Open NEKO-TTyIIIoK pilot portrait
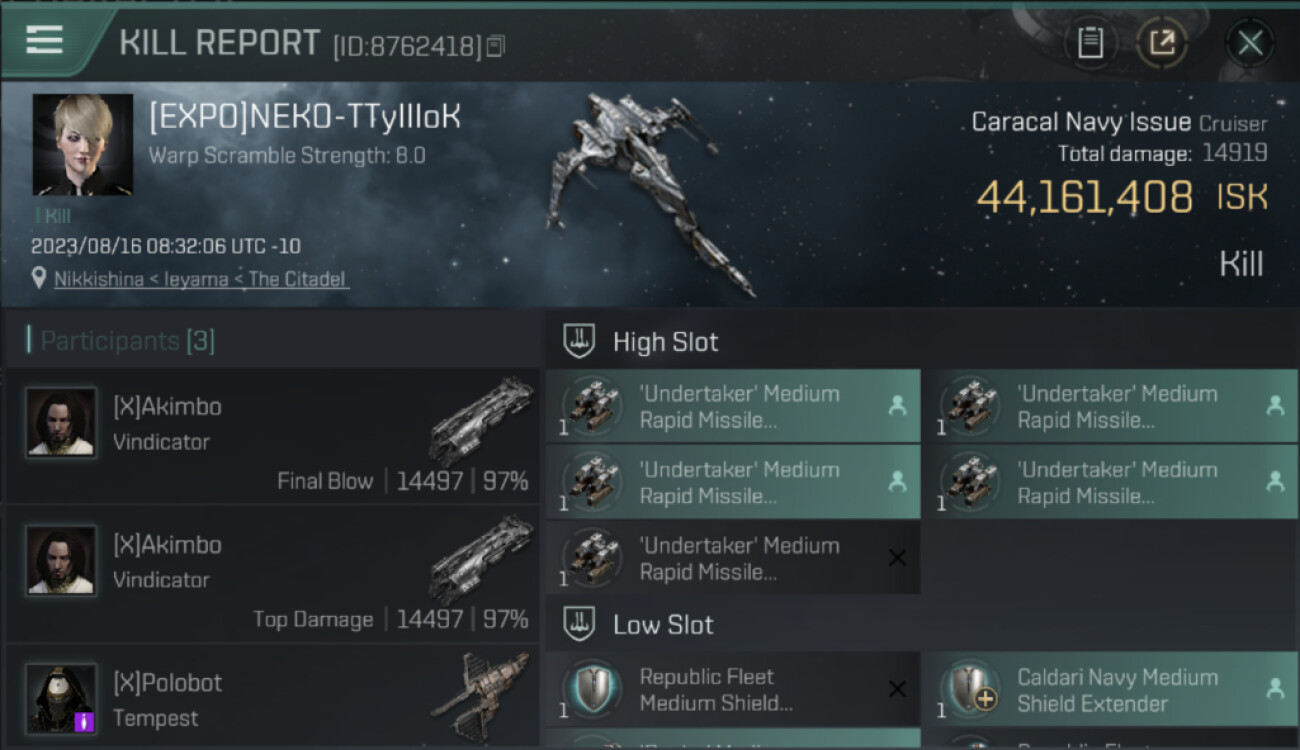Image resolution: width=1300 pixels, height=750 pixels. (83, 145)
